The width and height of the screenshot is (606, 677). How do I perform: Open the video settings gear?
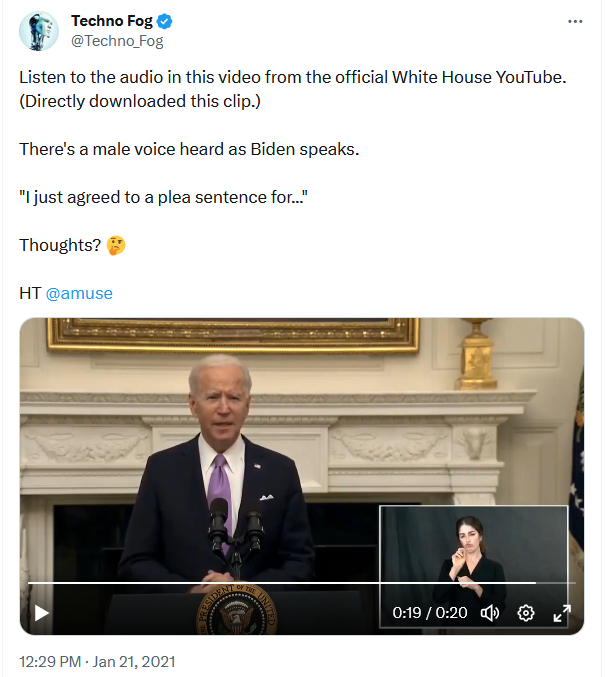click(x=526, y=613)
